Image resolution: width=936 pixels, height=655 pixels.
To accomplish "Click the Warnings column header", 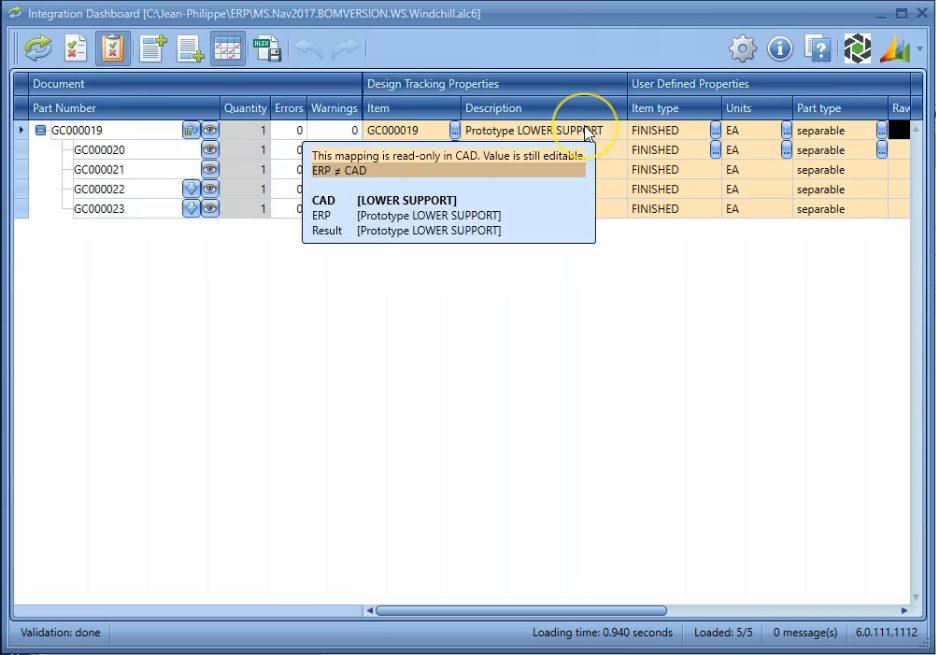I will (x=334, y=108).
